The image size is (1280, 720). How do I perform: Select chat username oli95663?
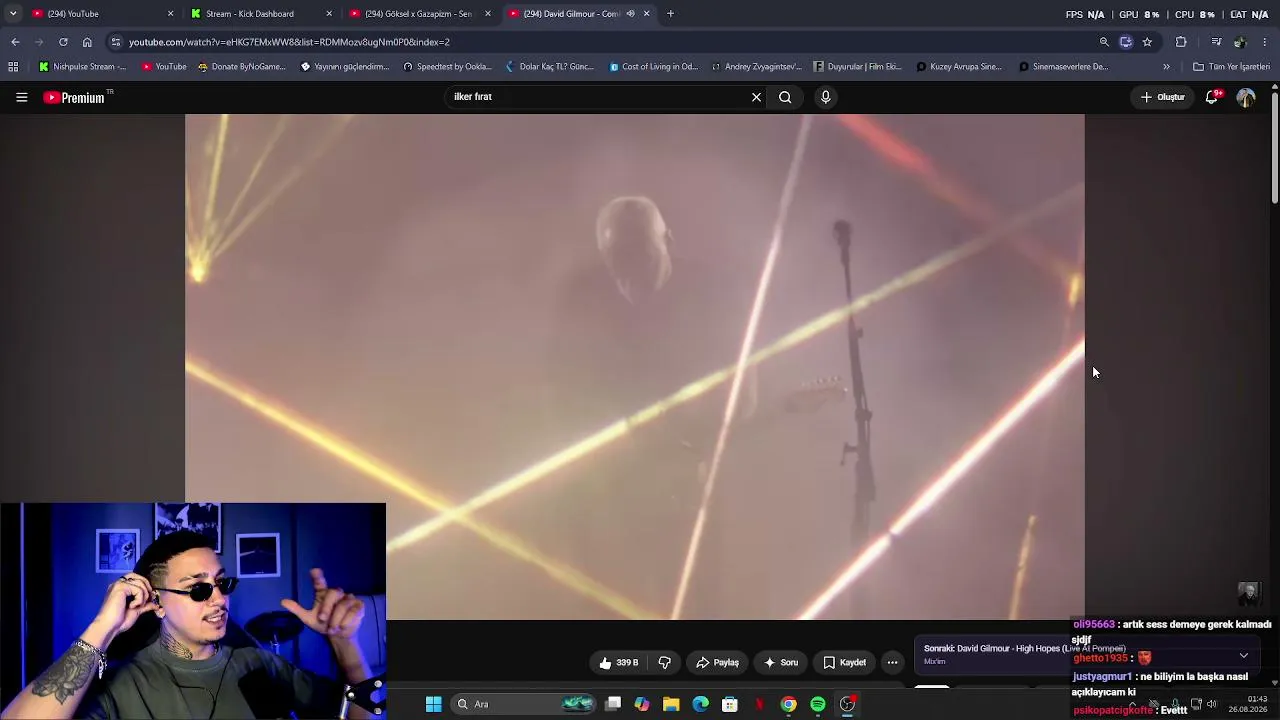[x=1094, y=624]
